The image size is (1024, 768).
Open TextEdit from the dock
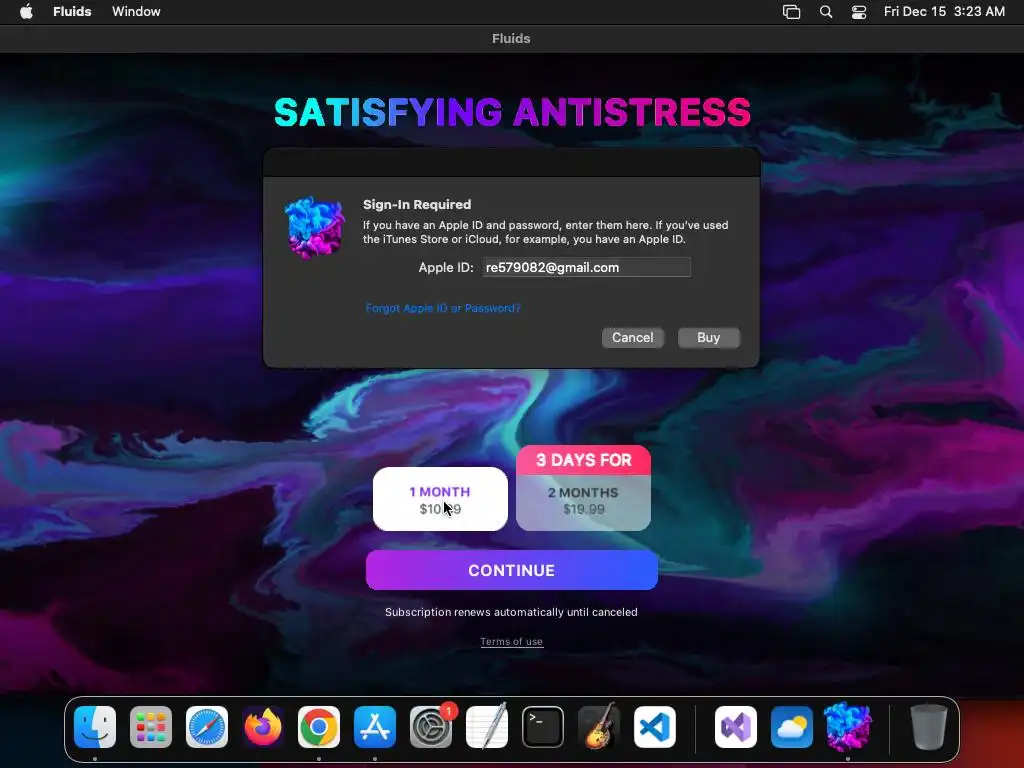(x=487, y=727)
